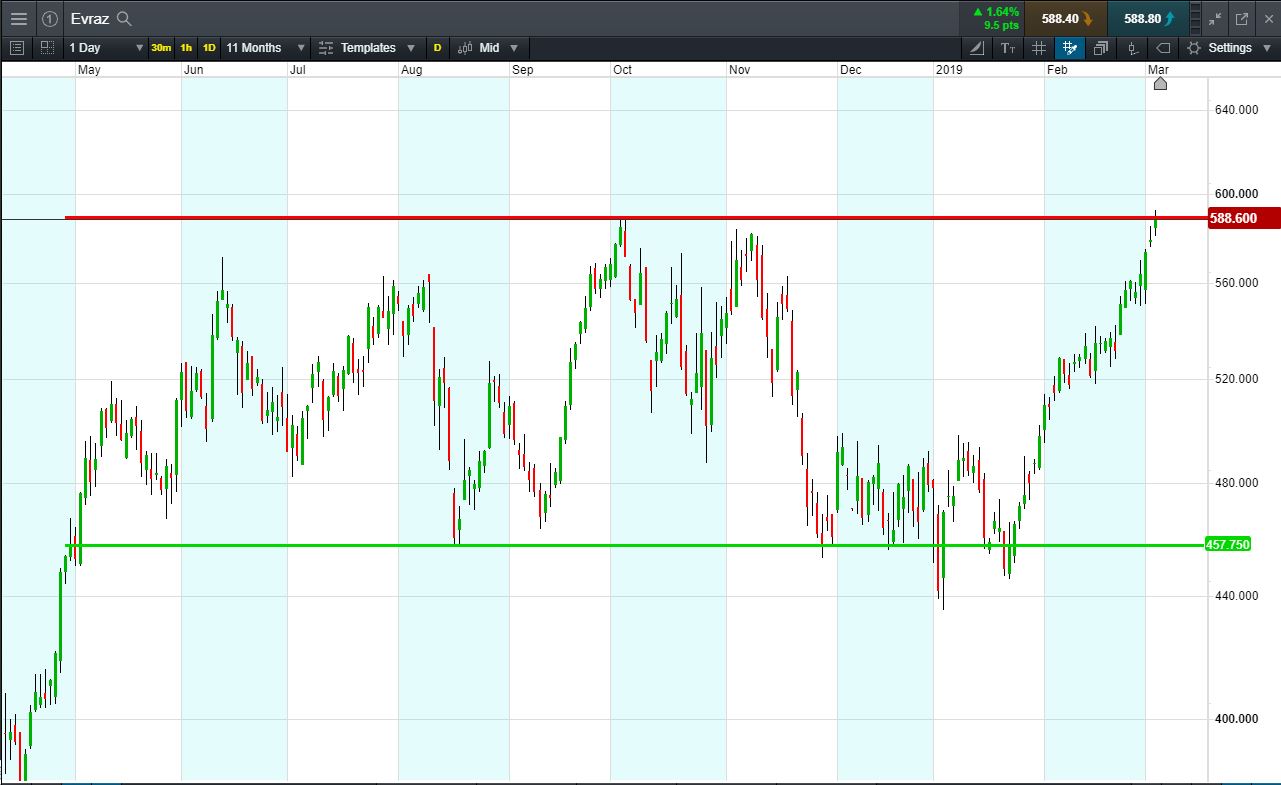Click the Feb date axis label
The width and height of the screenshot is (1281, 785).
pyautogui.click(x=1057, y=70)
